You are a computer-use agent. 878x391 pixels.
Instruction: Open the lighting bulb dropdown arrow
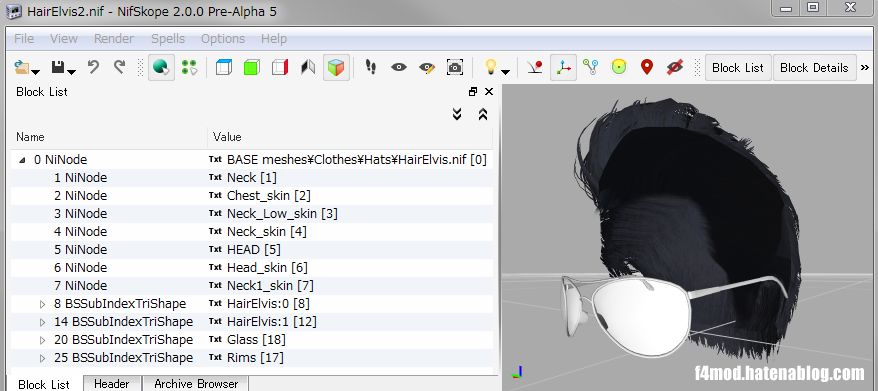coord(505,71)
